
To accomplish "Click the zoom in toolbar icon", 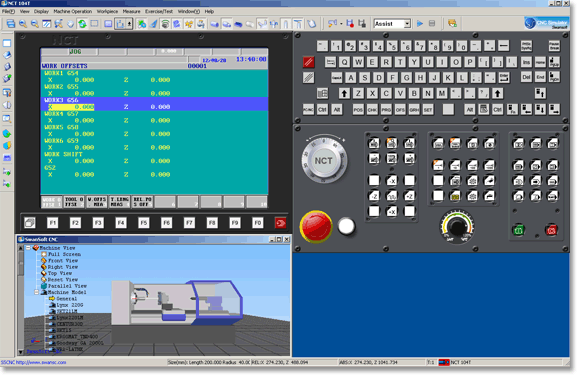I will (x=23, y=24).
